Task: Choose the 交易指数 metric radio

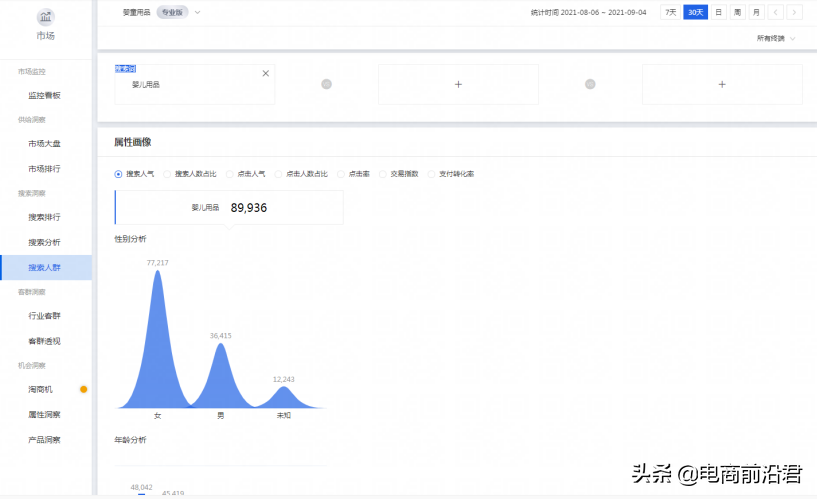Action: pyautogui.click(x=383, y=174)
